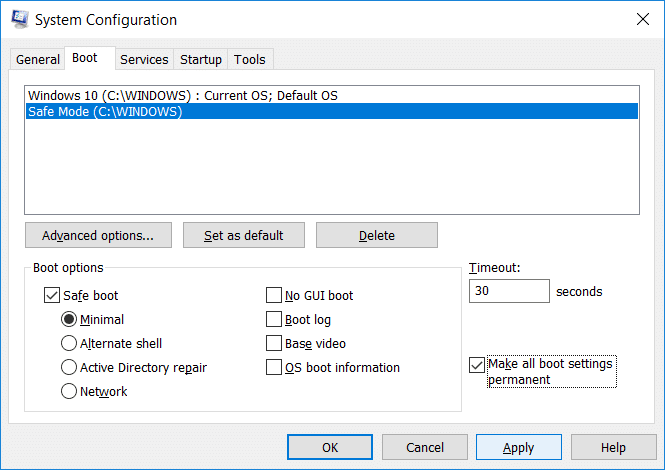This screenshot has height=470, width=665.
Task: Uncheck the Safe boot checkbox
Action: tap(52, 296)
